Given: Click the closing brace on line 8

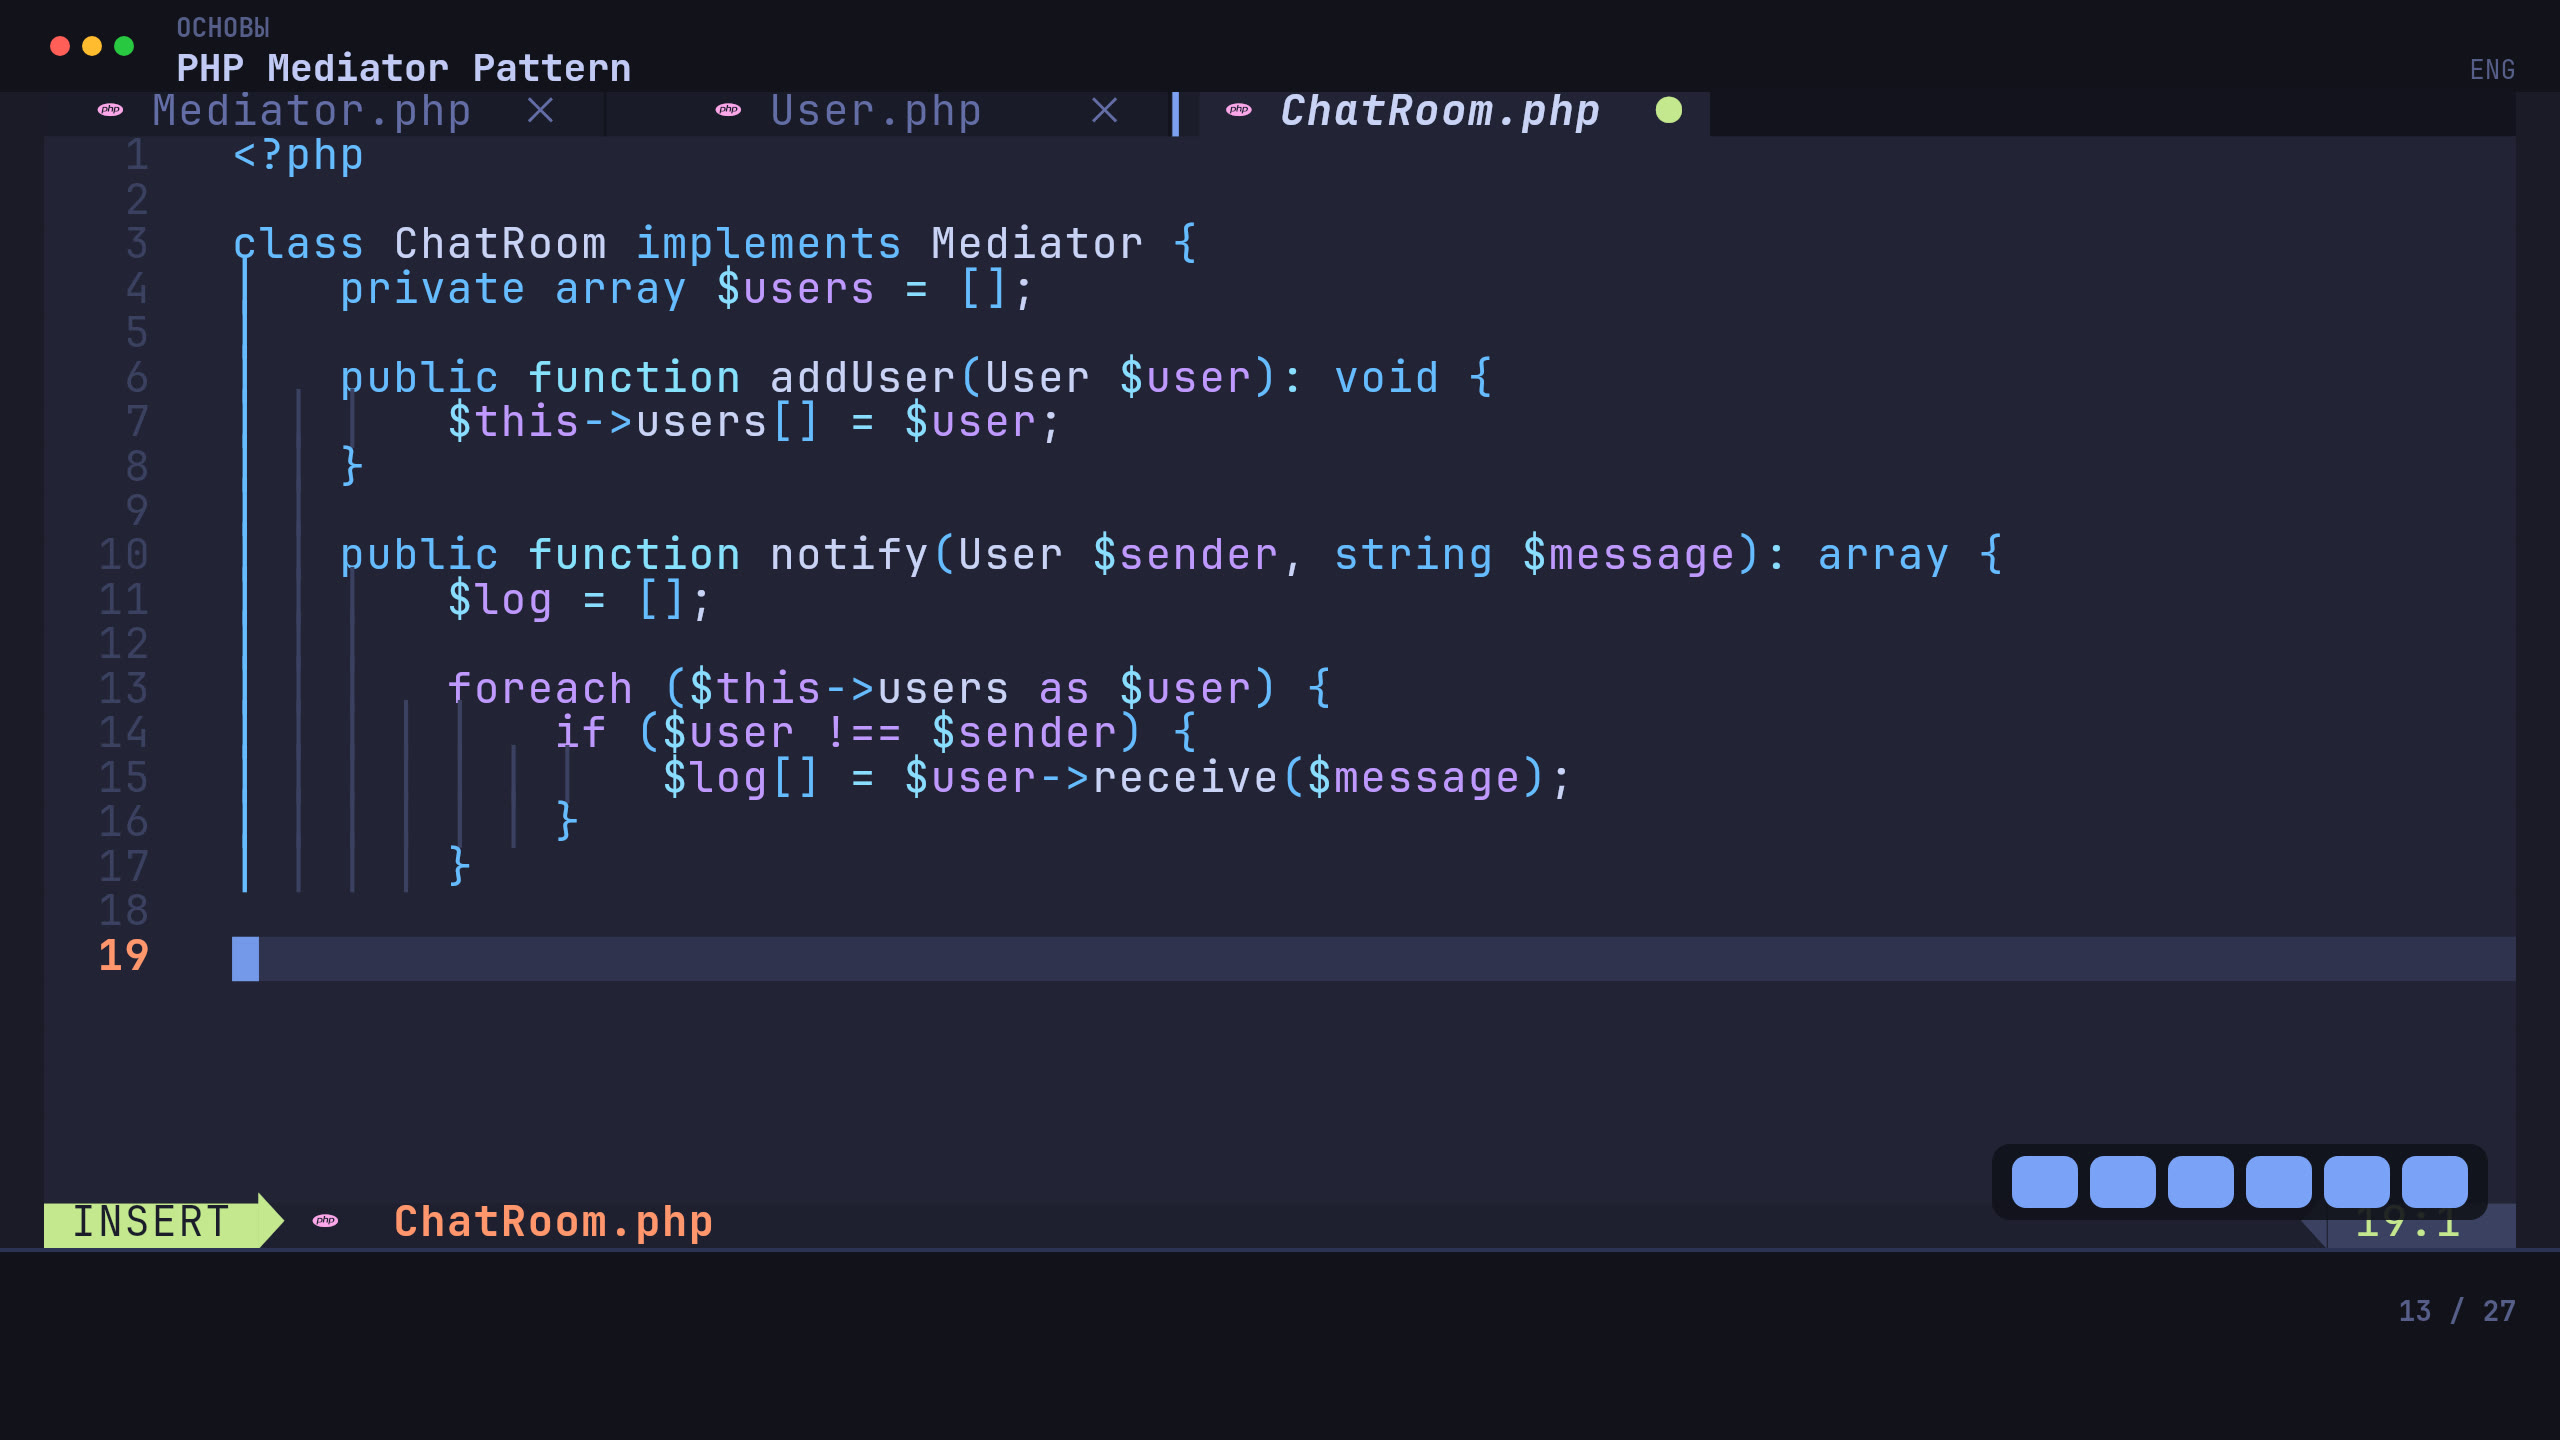Looking at the screenshot, I should point(352,466).
